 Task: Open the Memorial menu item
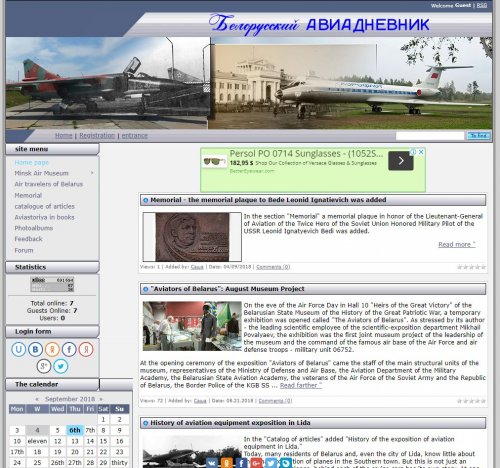pyautogui.click(x=28, y=195)
